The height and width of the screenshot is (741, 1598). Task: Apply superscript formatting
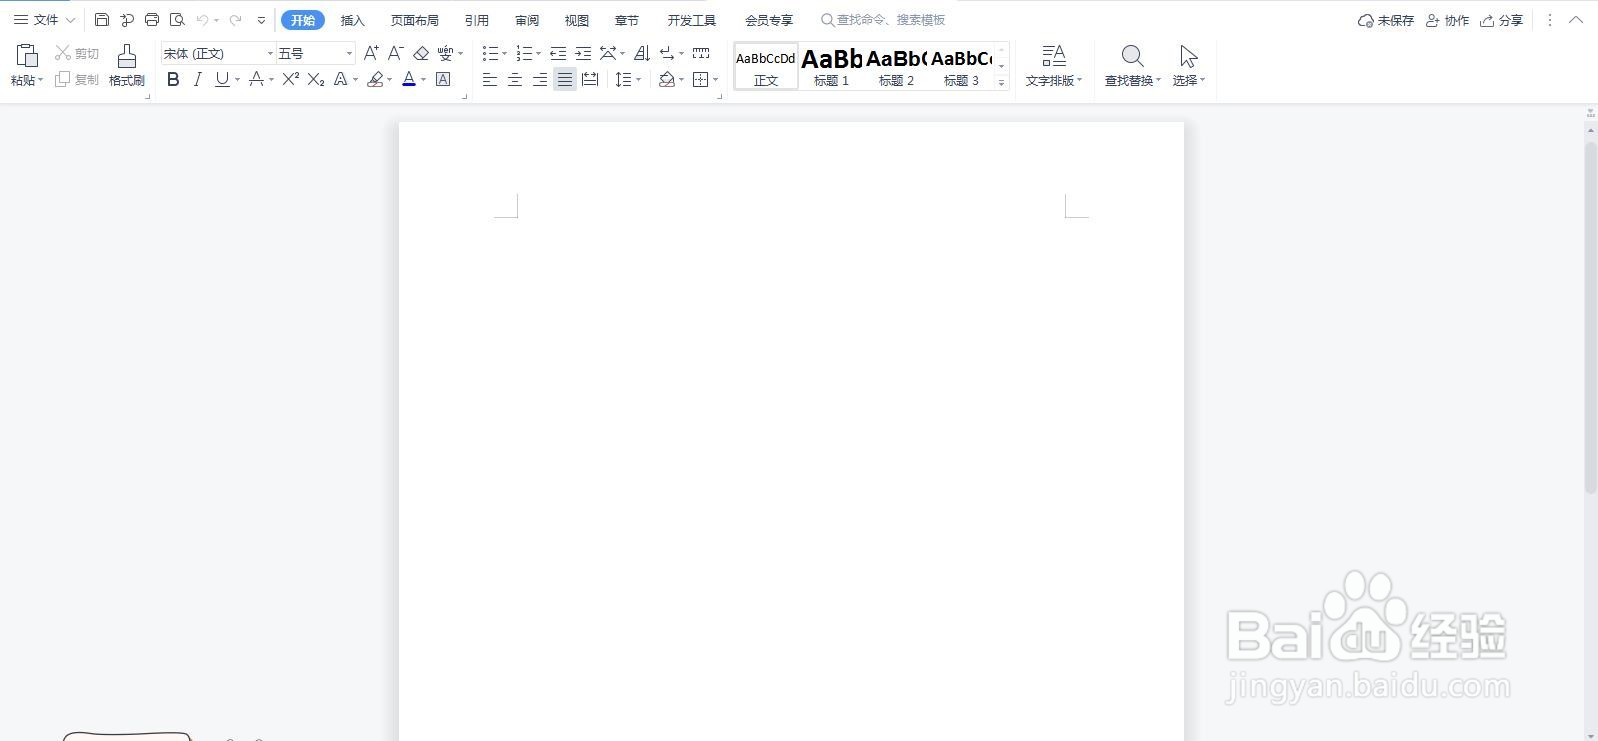tap(291, 79)
